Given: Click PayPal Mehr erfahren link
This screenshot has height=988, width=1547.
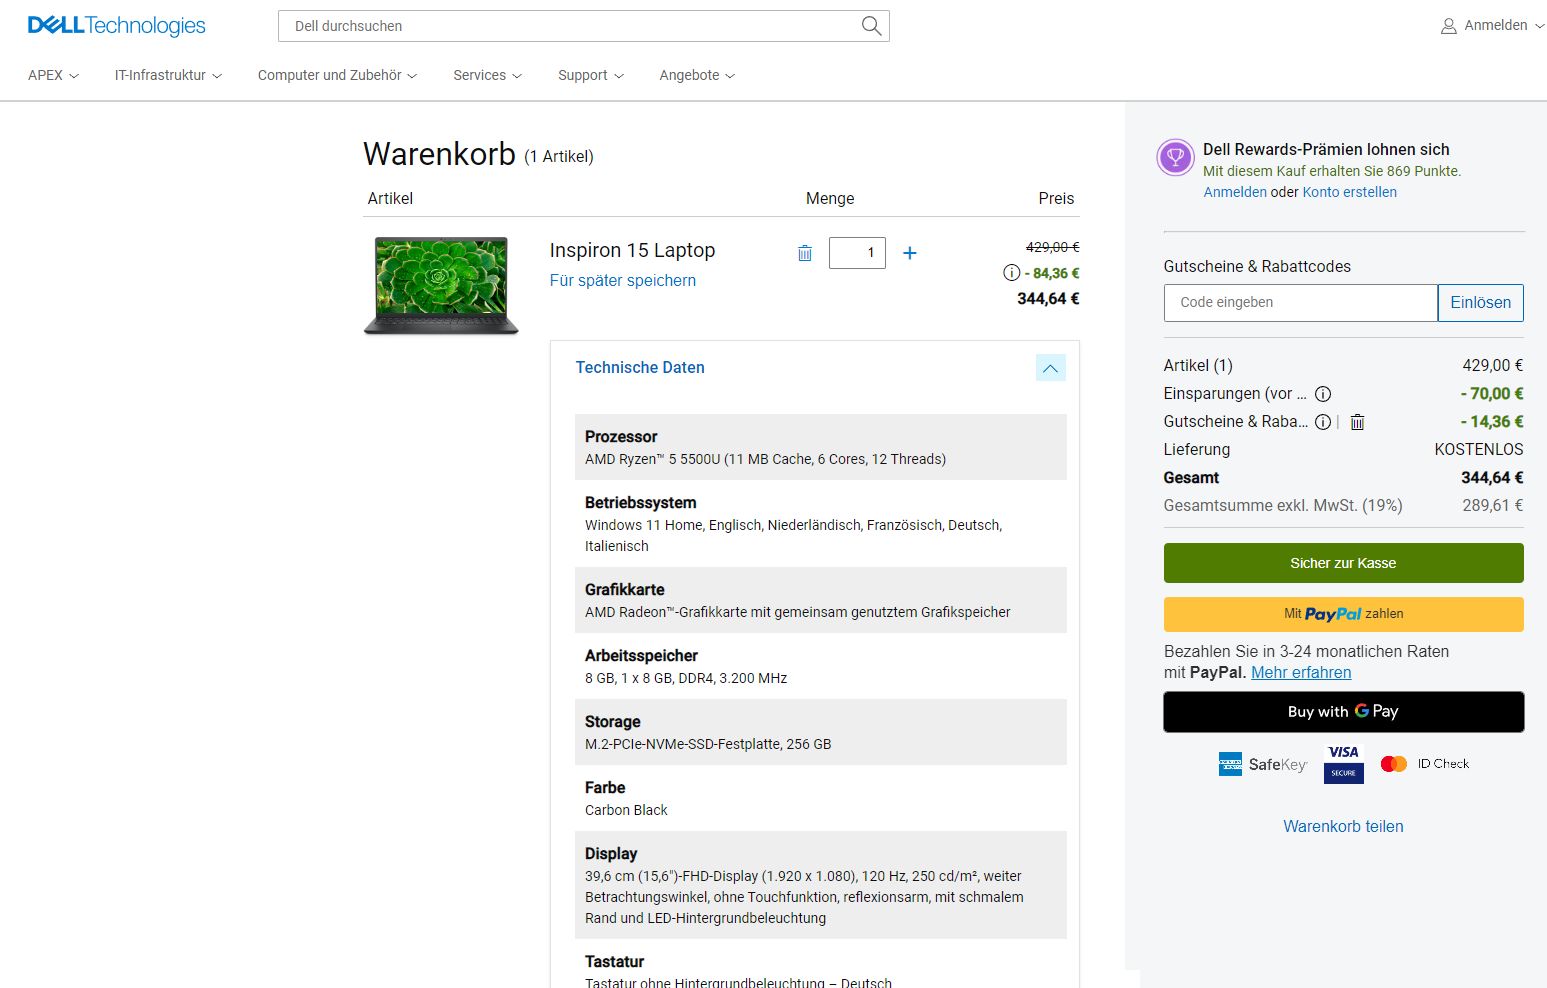Looking at the screenshot, I should click(x=1301, y=673).
